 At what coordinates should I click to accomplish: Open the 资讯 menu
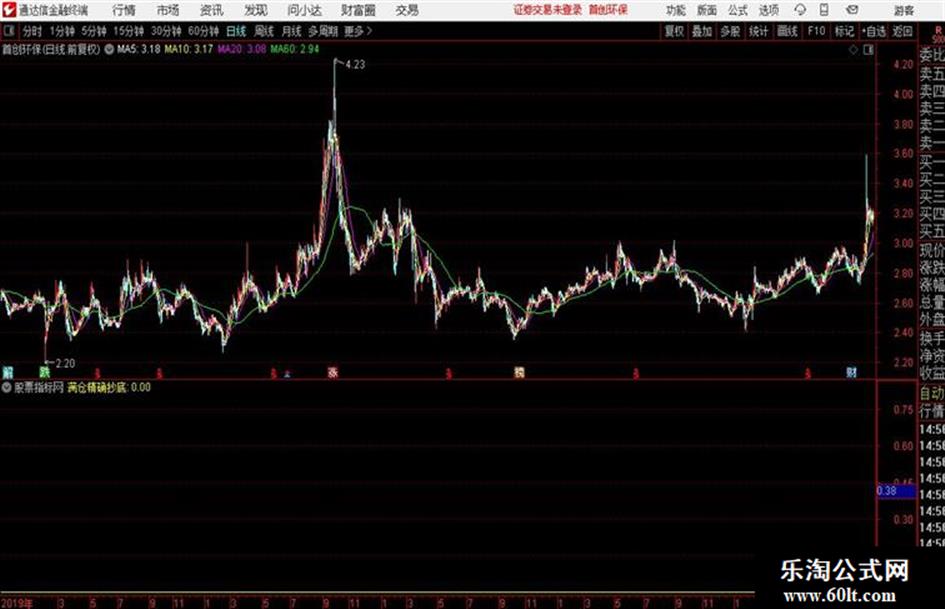coord(211,10)
